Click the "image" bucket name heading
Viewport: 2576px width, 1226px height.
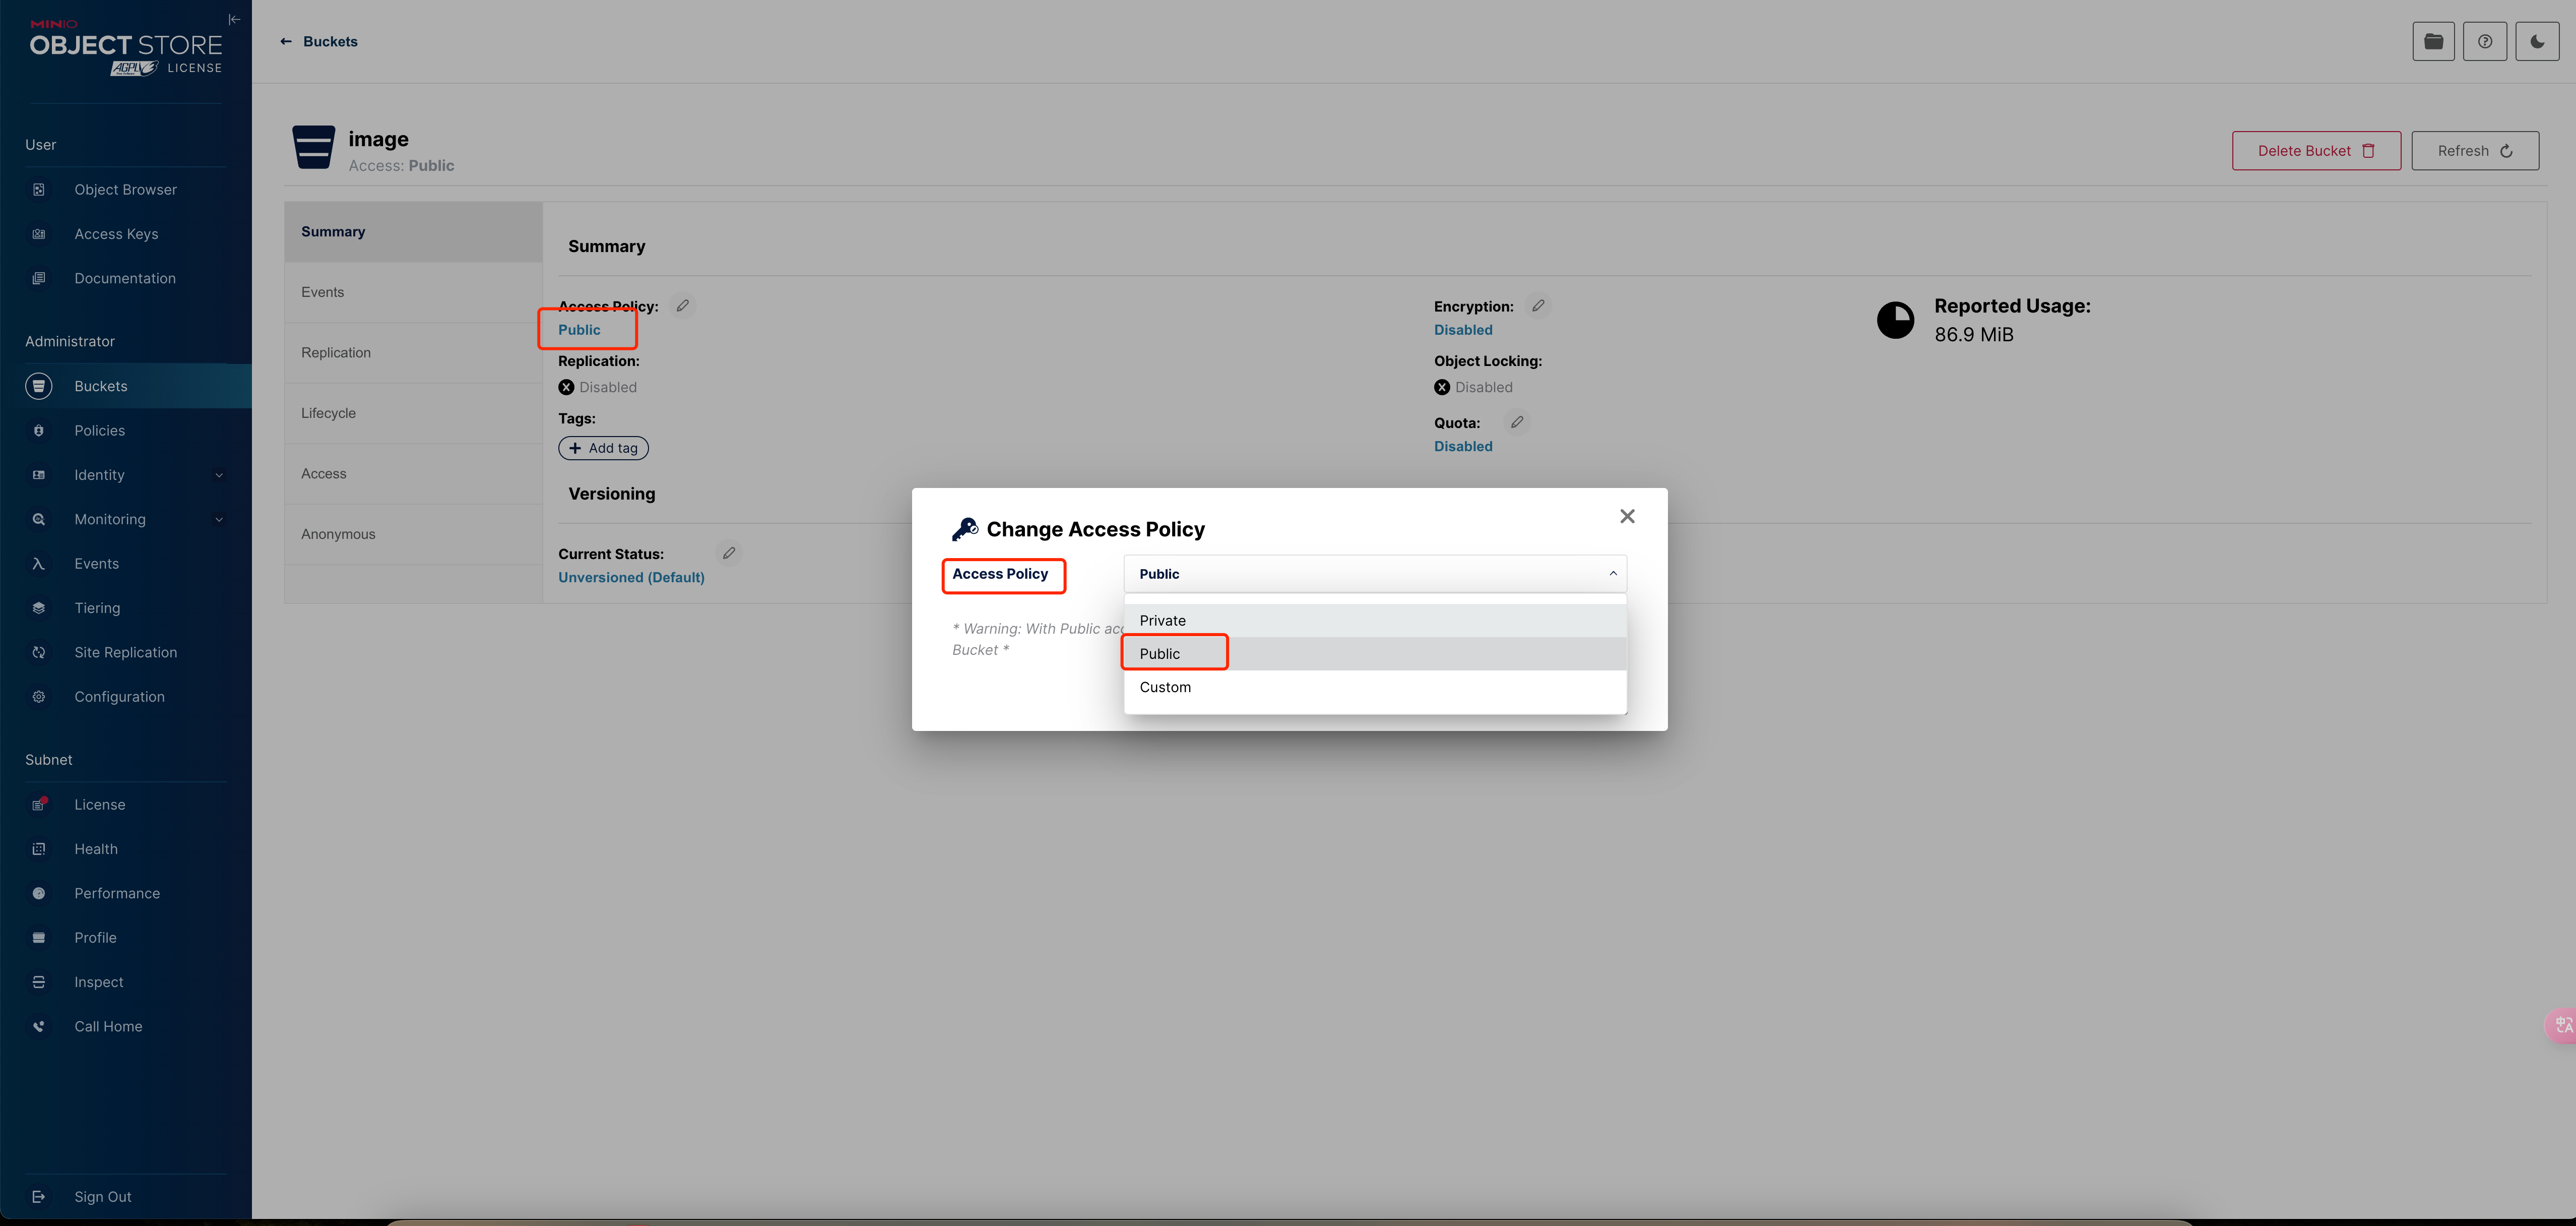pyautogui.click(x=378, y=139)
